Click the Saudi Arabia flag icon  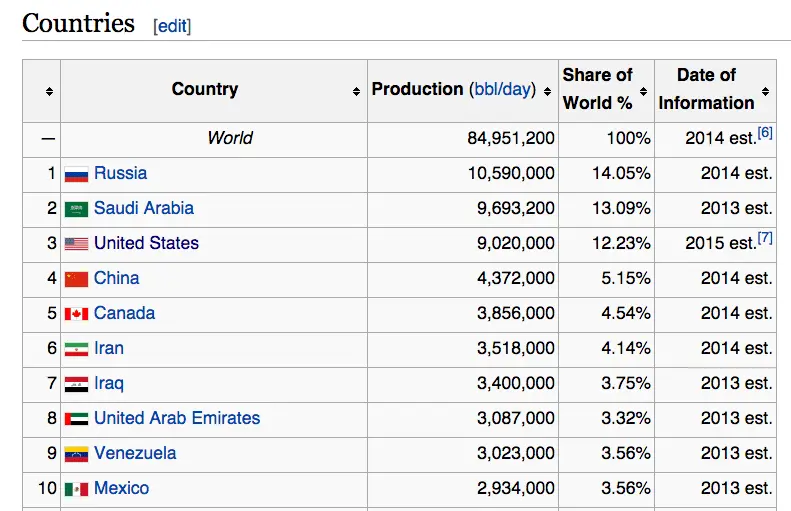pos(76,210)
